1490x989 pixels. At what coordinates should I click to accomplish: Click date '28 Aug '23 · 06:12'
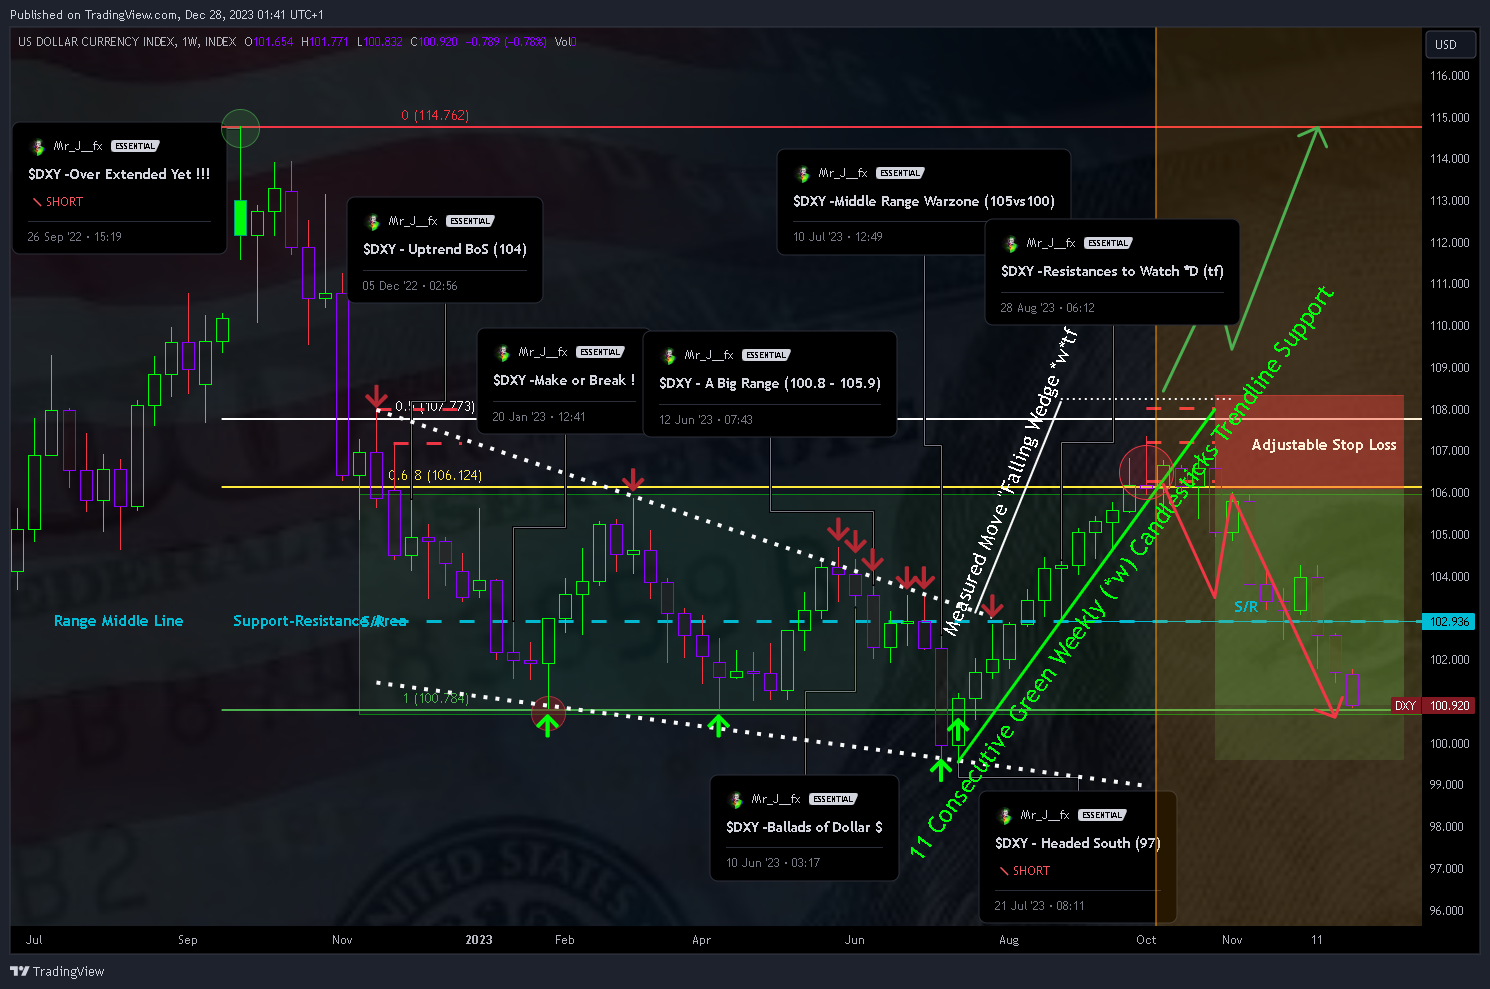click(1047, 308)
